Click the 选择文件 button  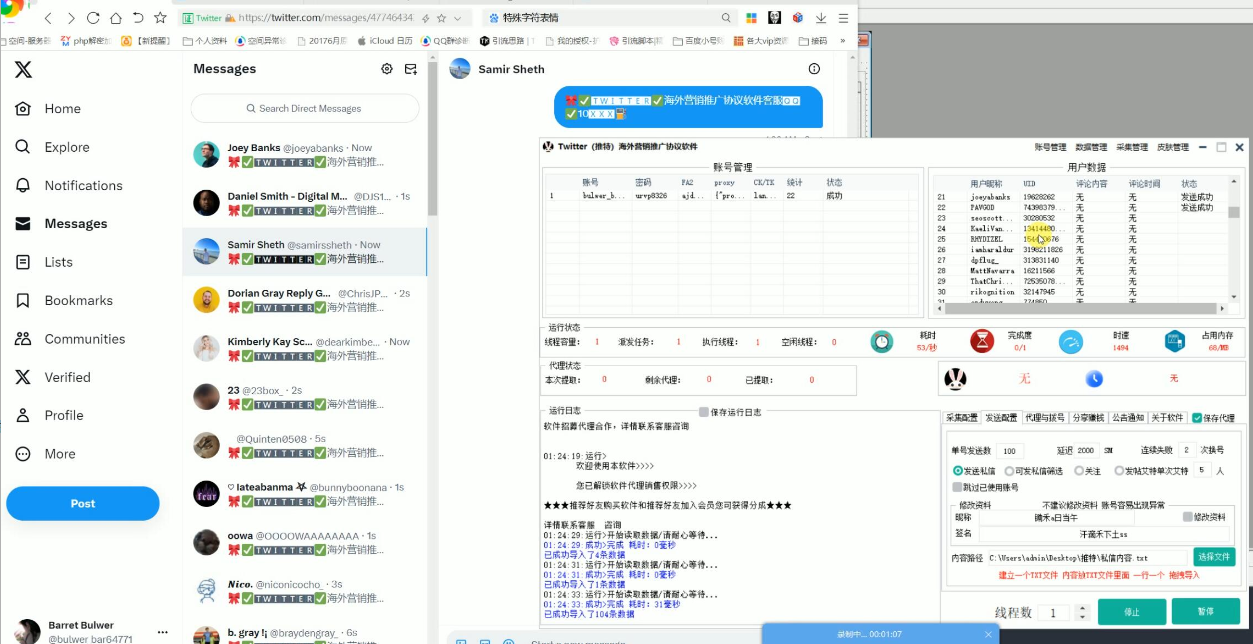(x=1215, y=557)
